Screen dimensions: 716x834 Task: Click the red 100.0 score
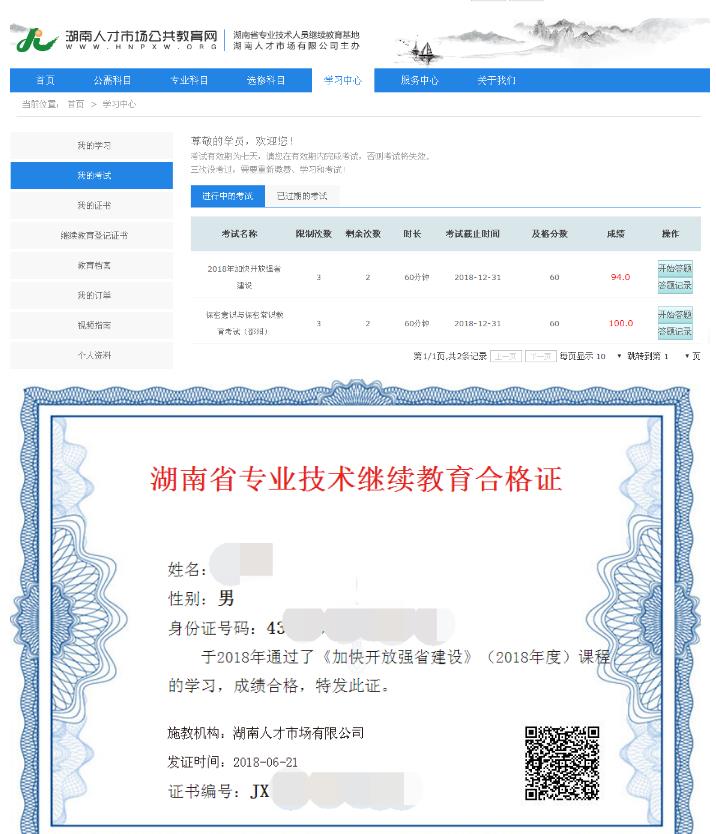coord(621,323)
